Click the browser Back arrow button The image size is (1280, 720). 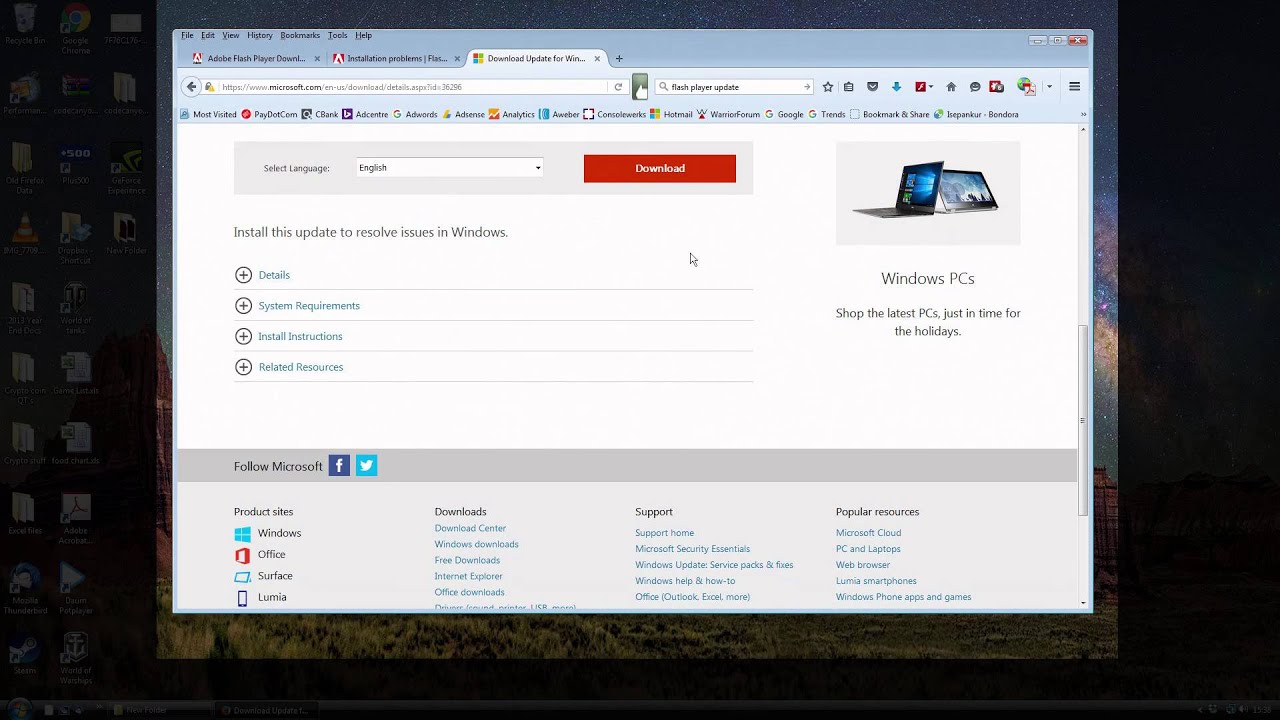(x=191, y=87)
